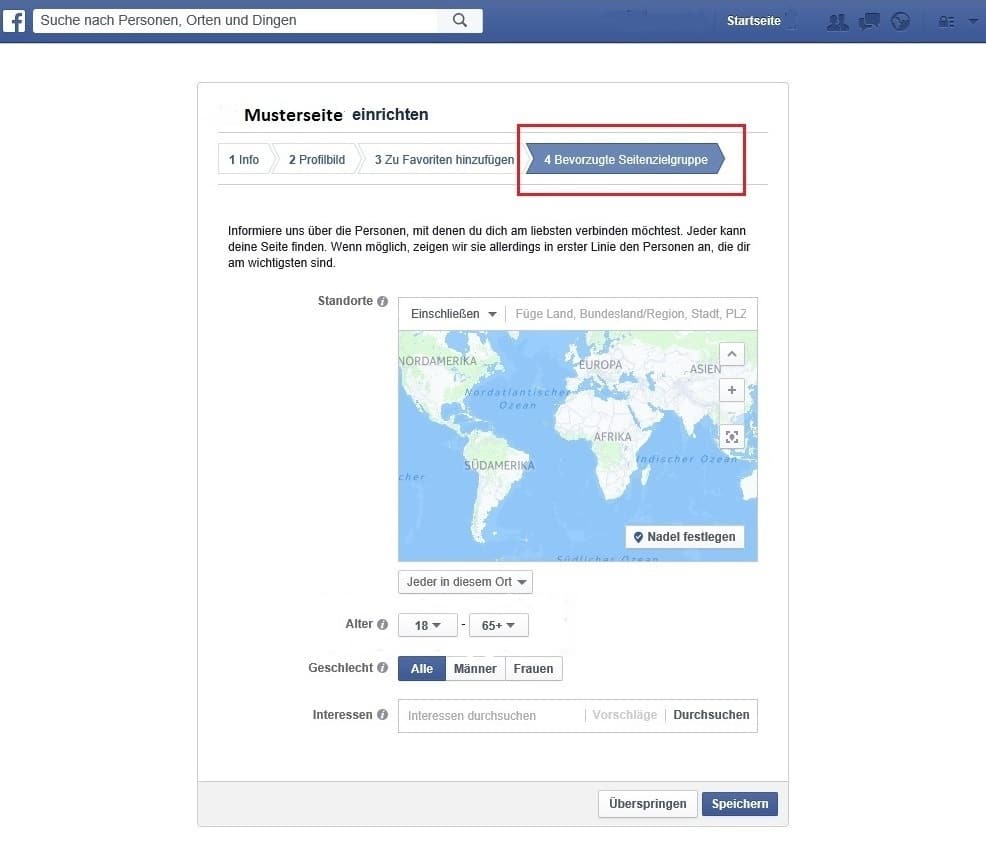The width and height of the screenshot is (986, 852).
Task: Click the Speichern button
Action: click(x=739, y=804)
